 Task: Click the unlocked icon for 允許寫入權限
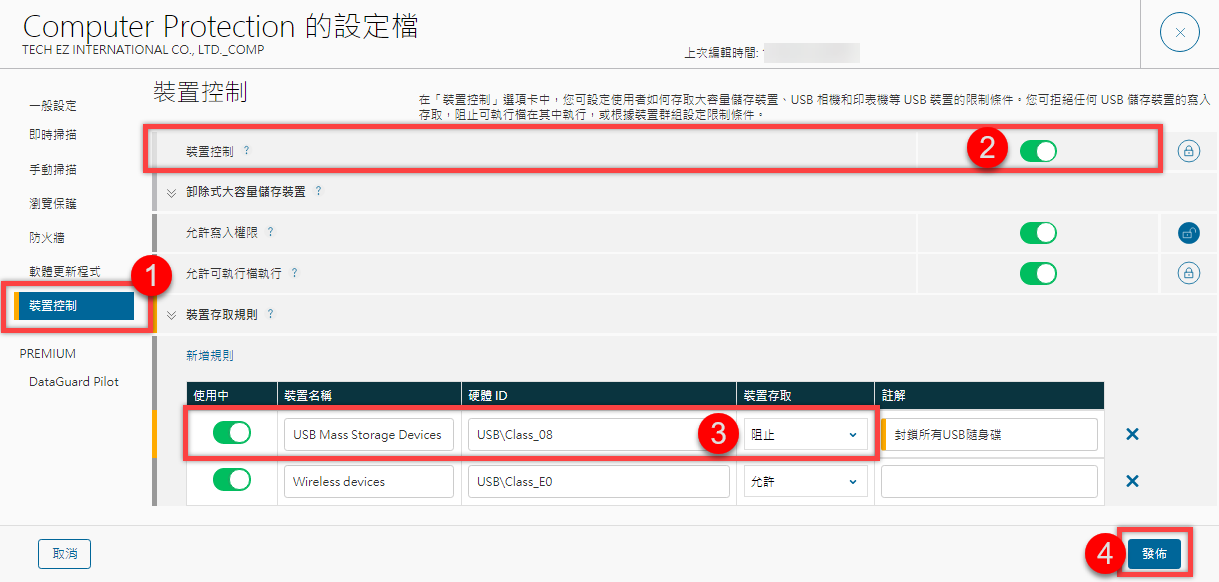pos(1188,233)
